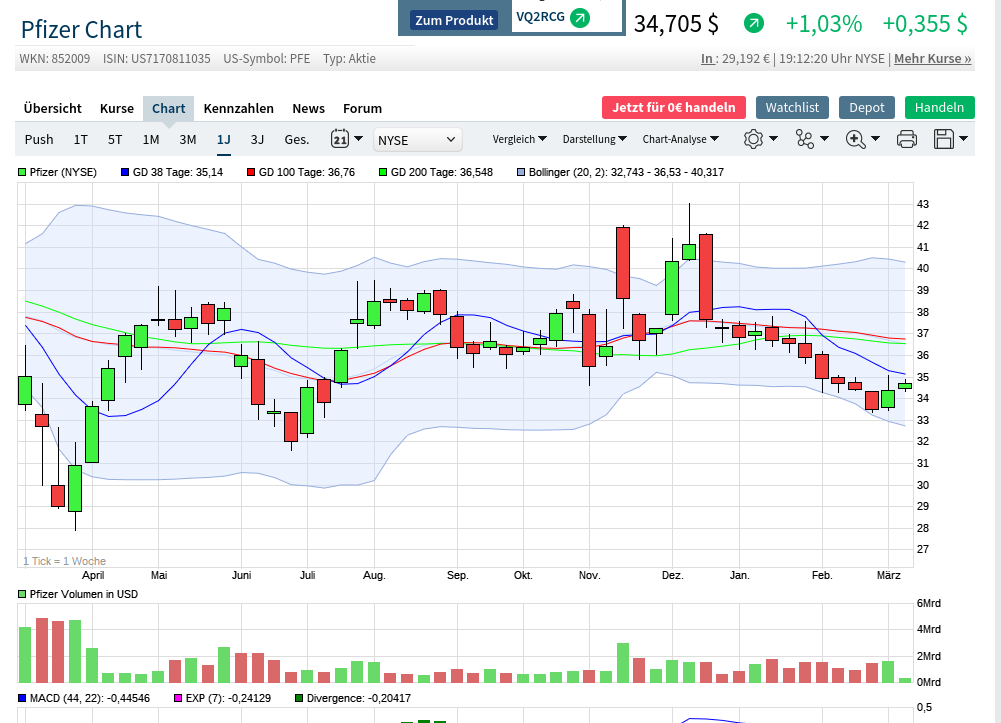Click the green Handeln button
Image resolution: width=1001 pixels, height=723 pixels.
coord(940,107)
